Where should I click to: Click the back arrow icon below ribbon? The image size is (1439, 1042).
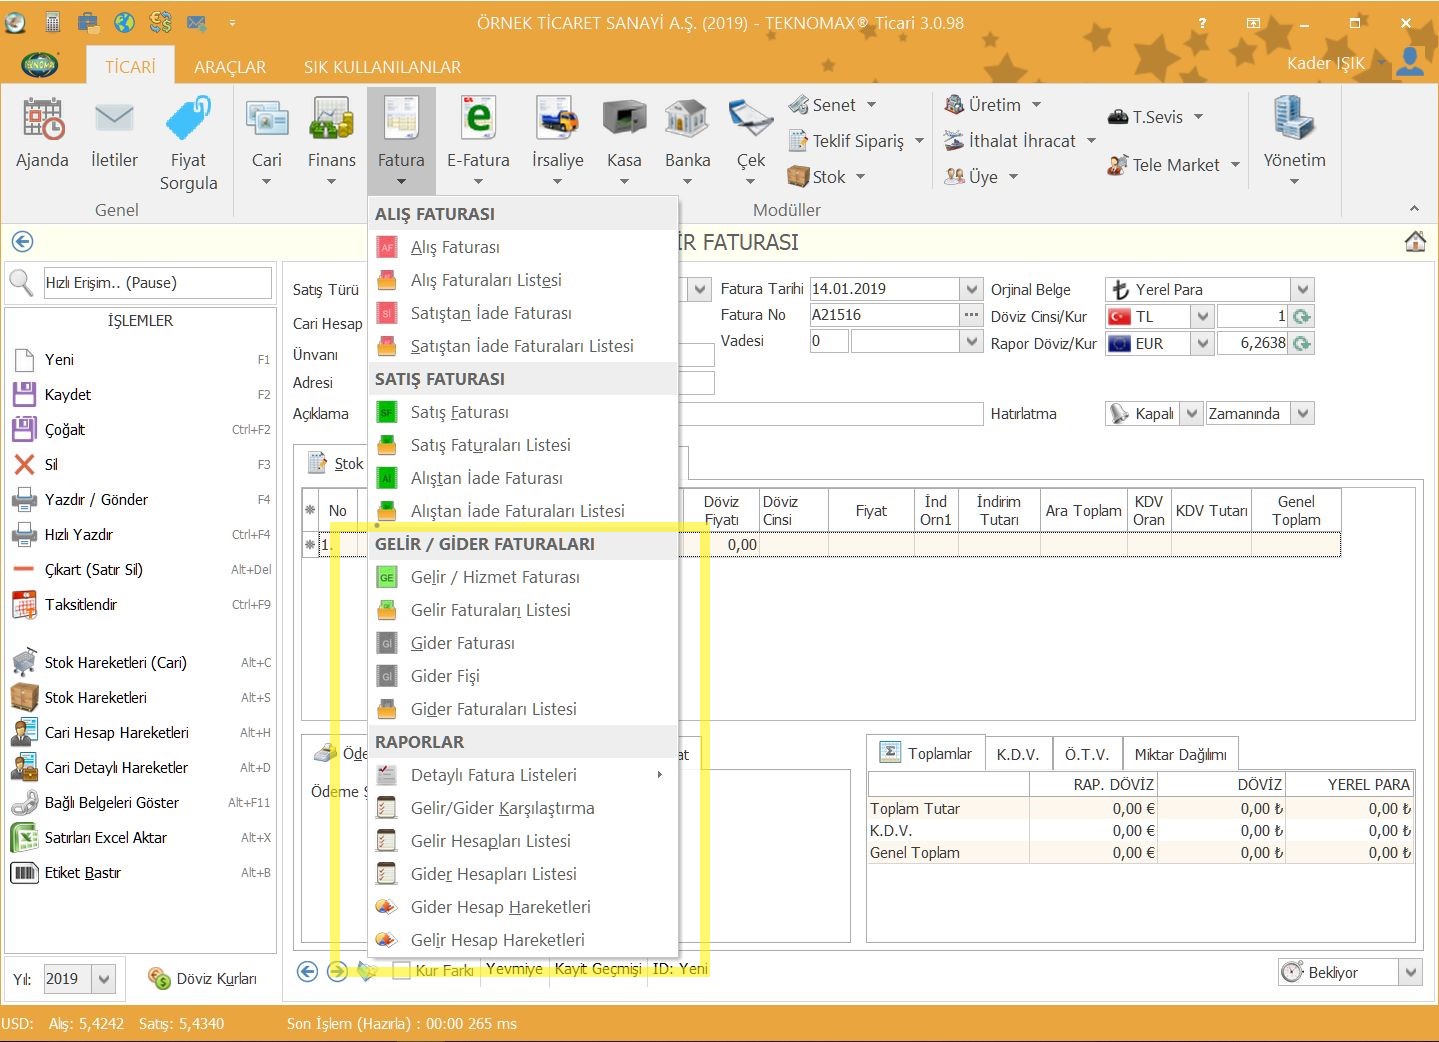pos(22,242)
